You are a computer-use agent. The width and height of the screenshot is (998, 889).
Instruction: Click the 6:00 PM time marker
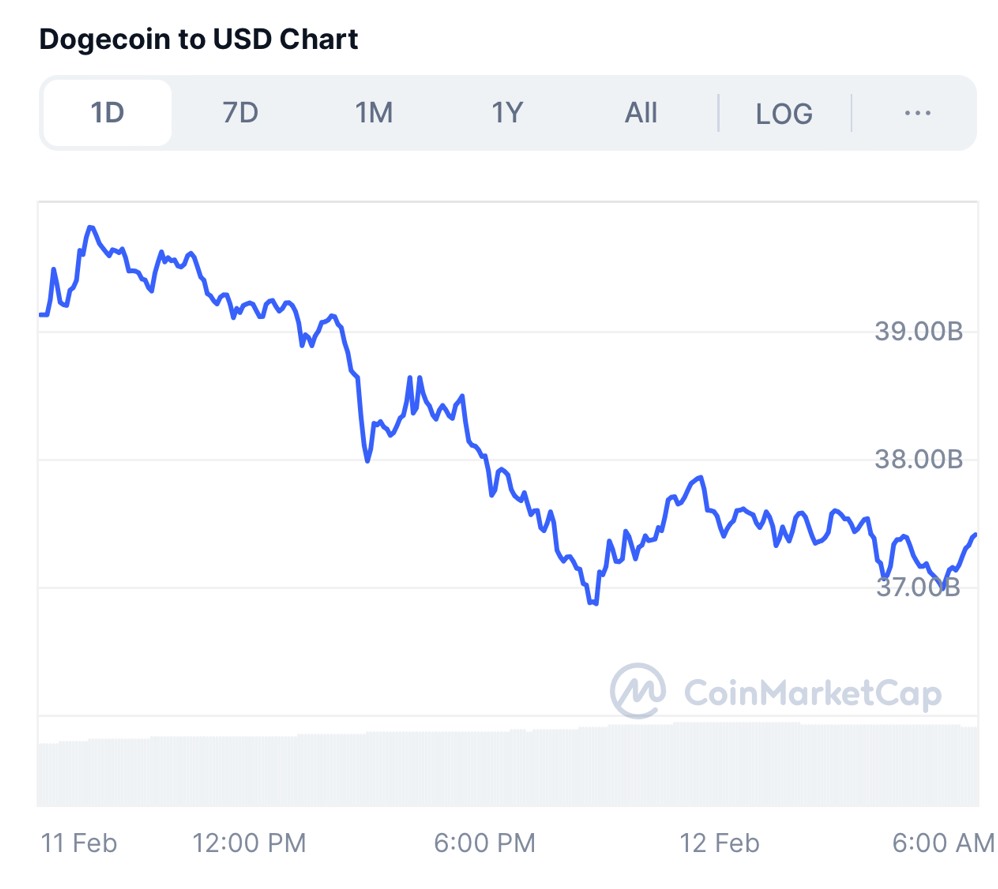(484, 843)
